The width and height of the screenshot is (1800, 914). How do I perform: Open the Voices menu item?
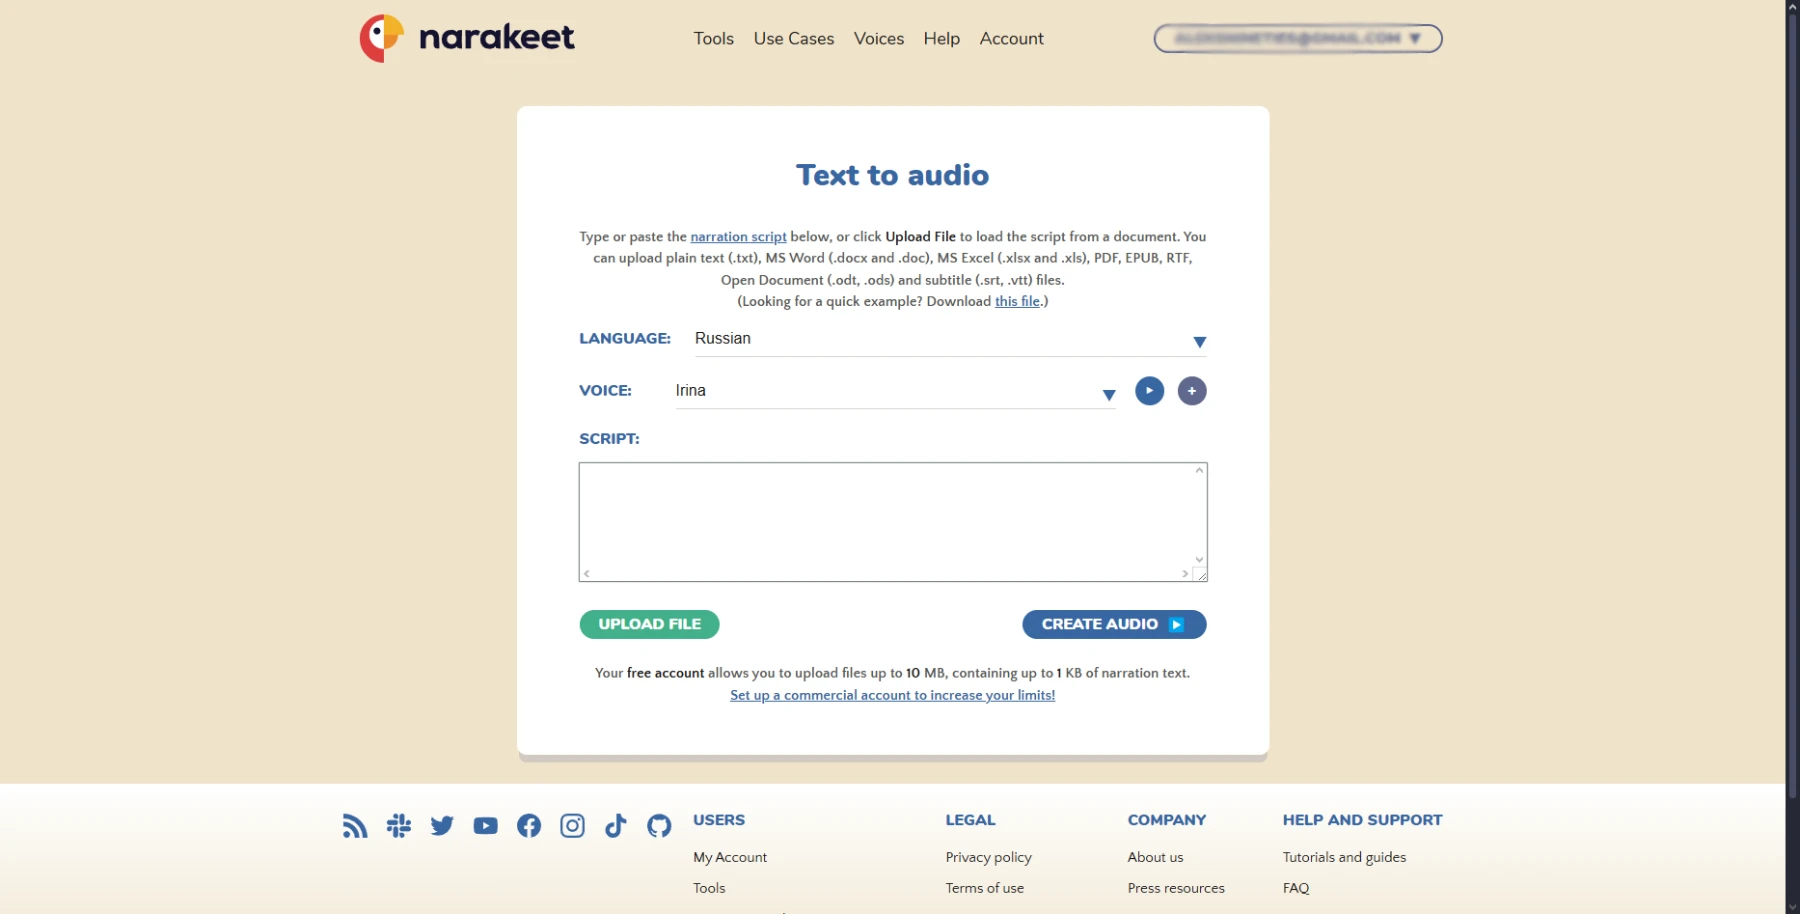pyautogui.click(x=878, y=39)
